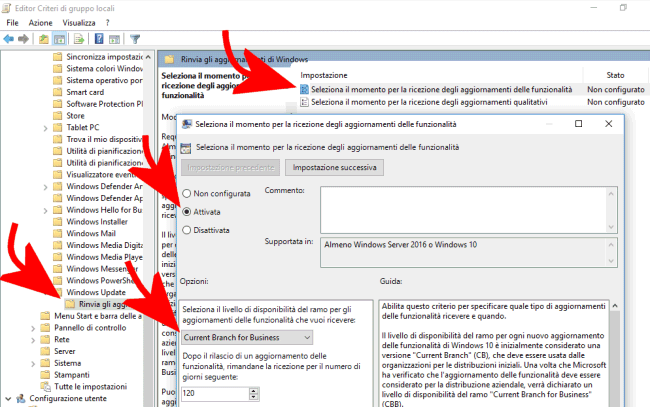Click the Smart card folder icon
Image resolution: width=650 pixels, height=407 pixels.
coord(58,92)
